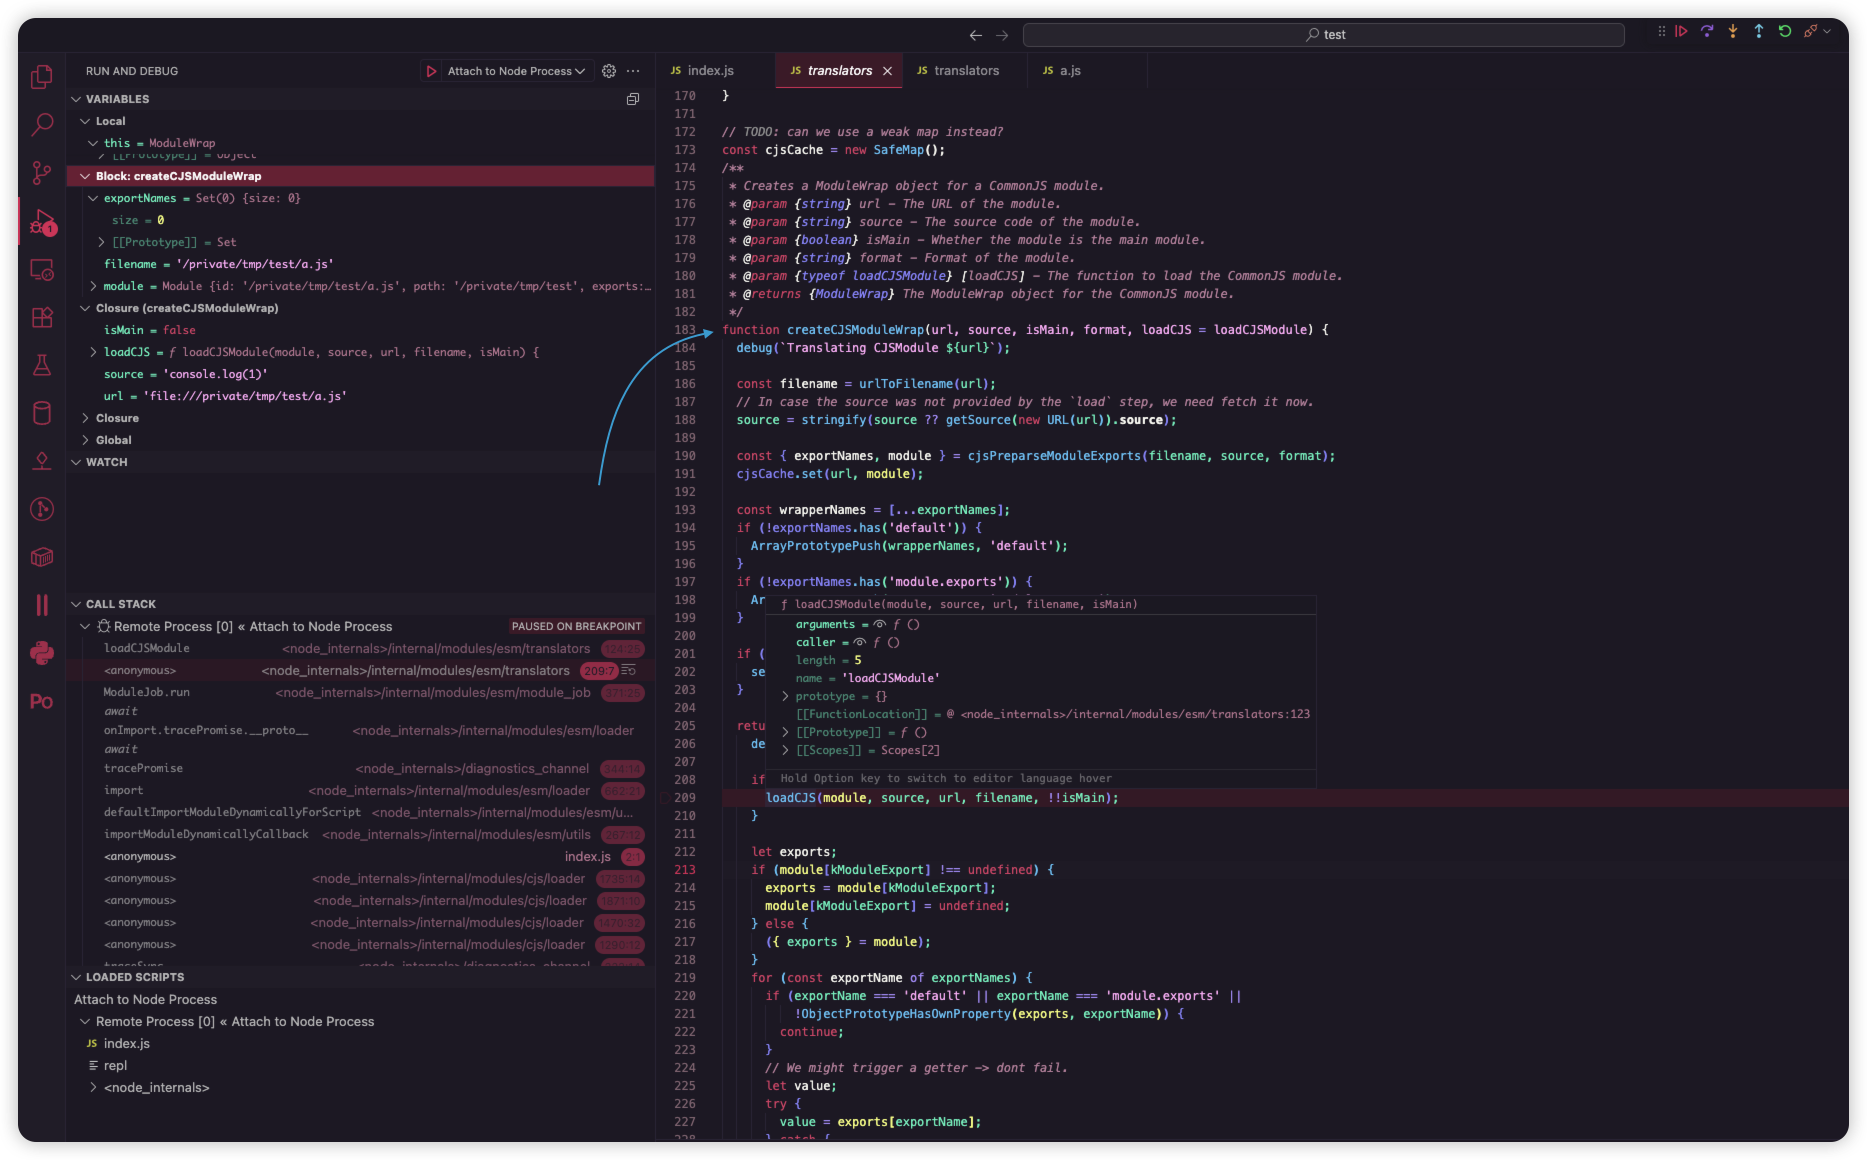Click the restart frame icon on selected frame

pos(629,670)
